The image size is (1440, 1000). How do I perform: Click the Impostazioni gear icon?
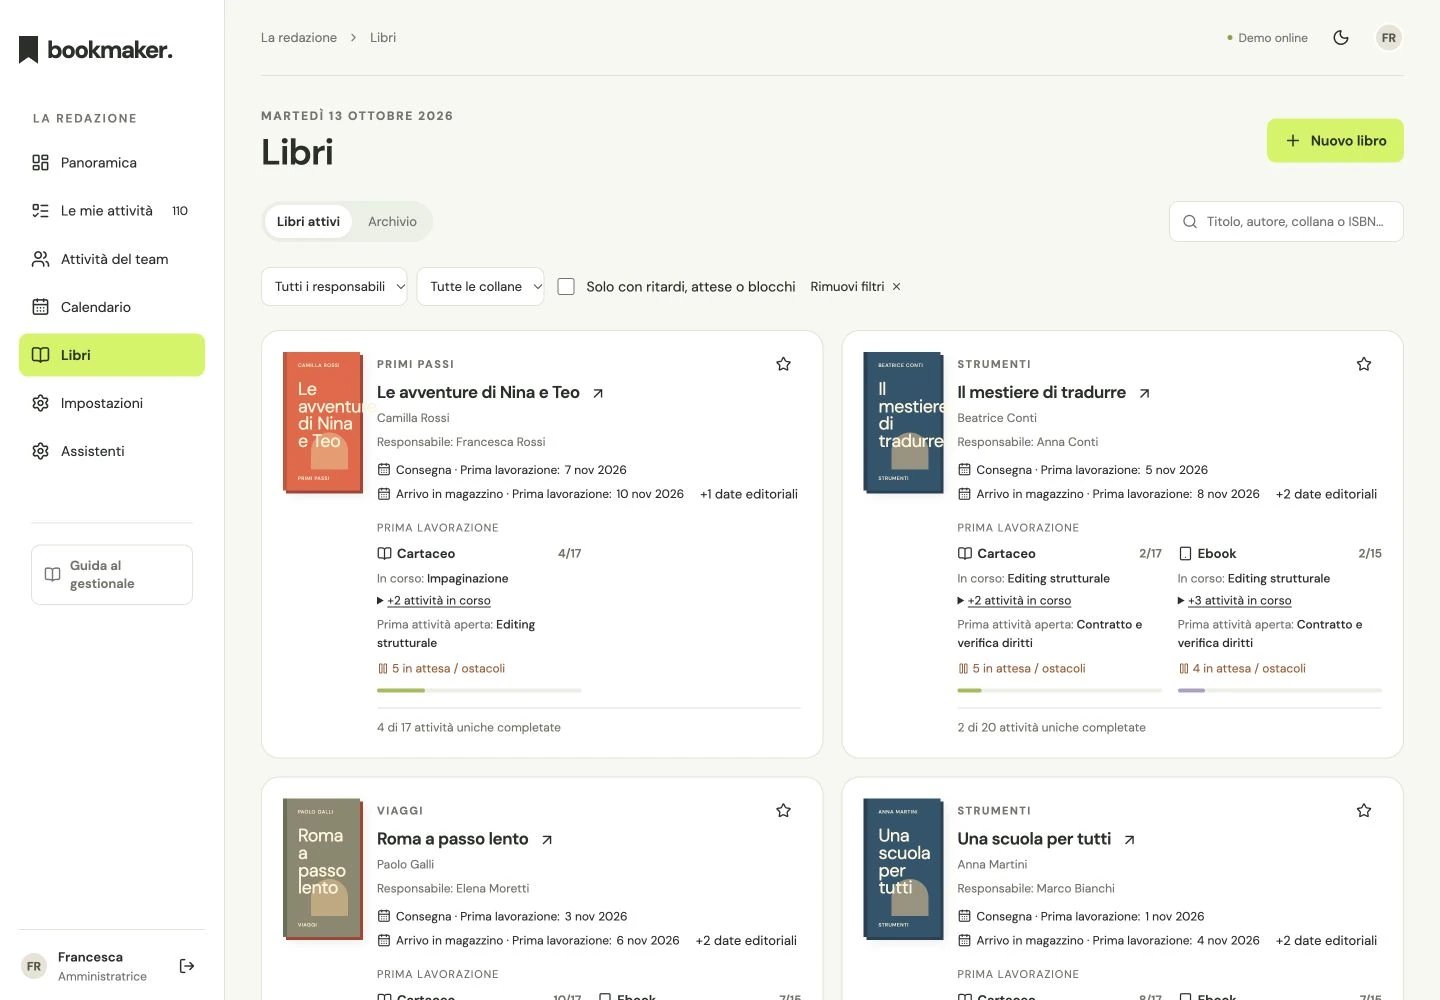pyautogui.click(x=40, y=403)
